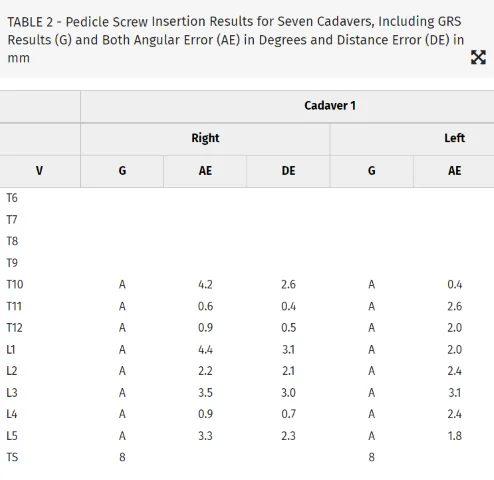Select the T6 row label
Viewport: 494px width, 480px height.
point(12,198)
